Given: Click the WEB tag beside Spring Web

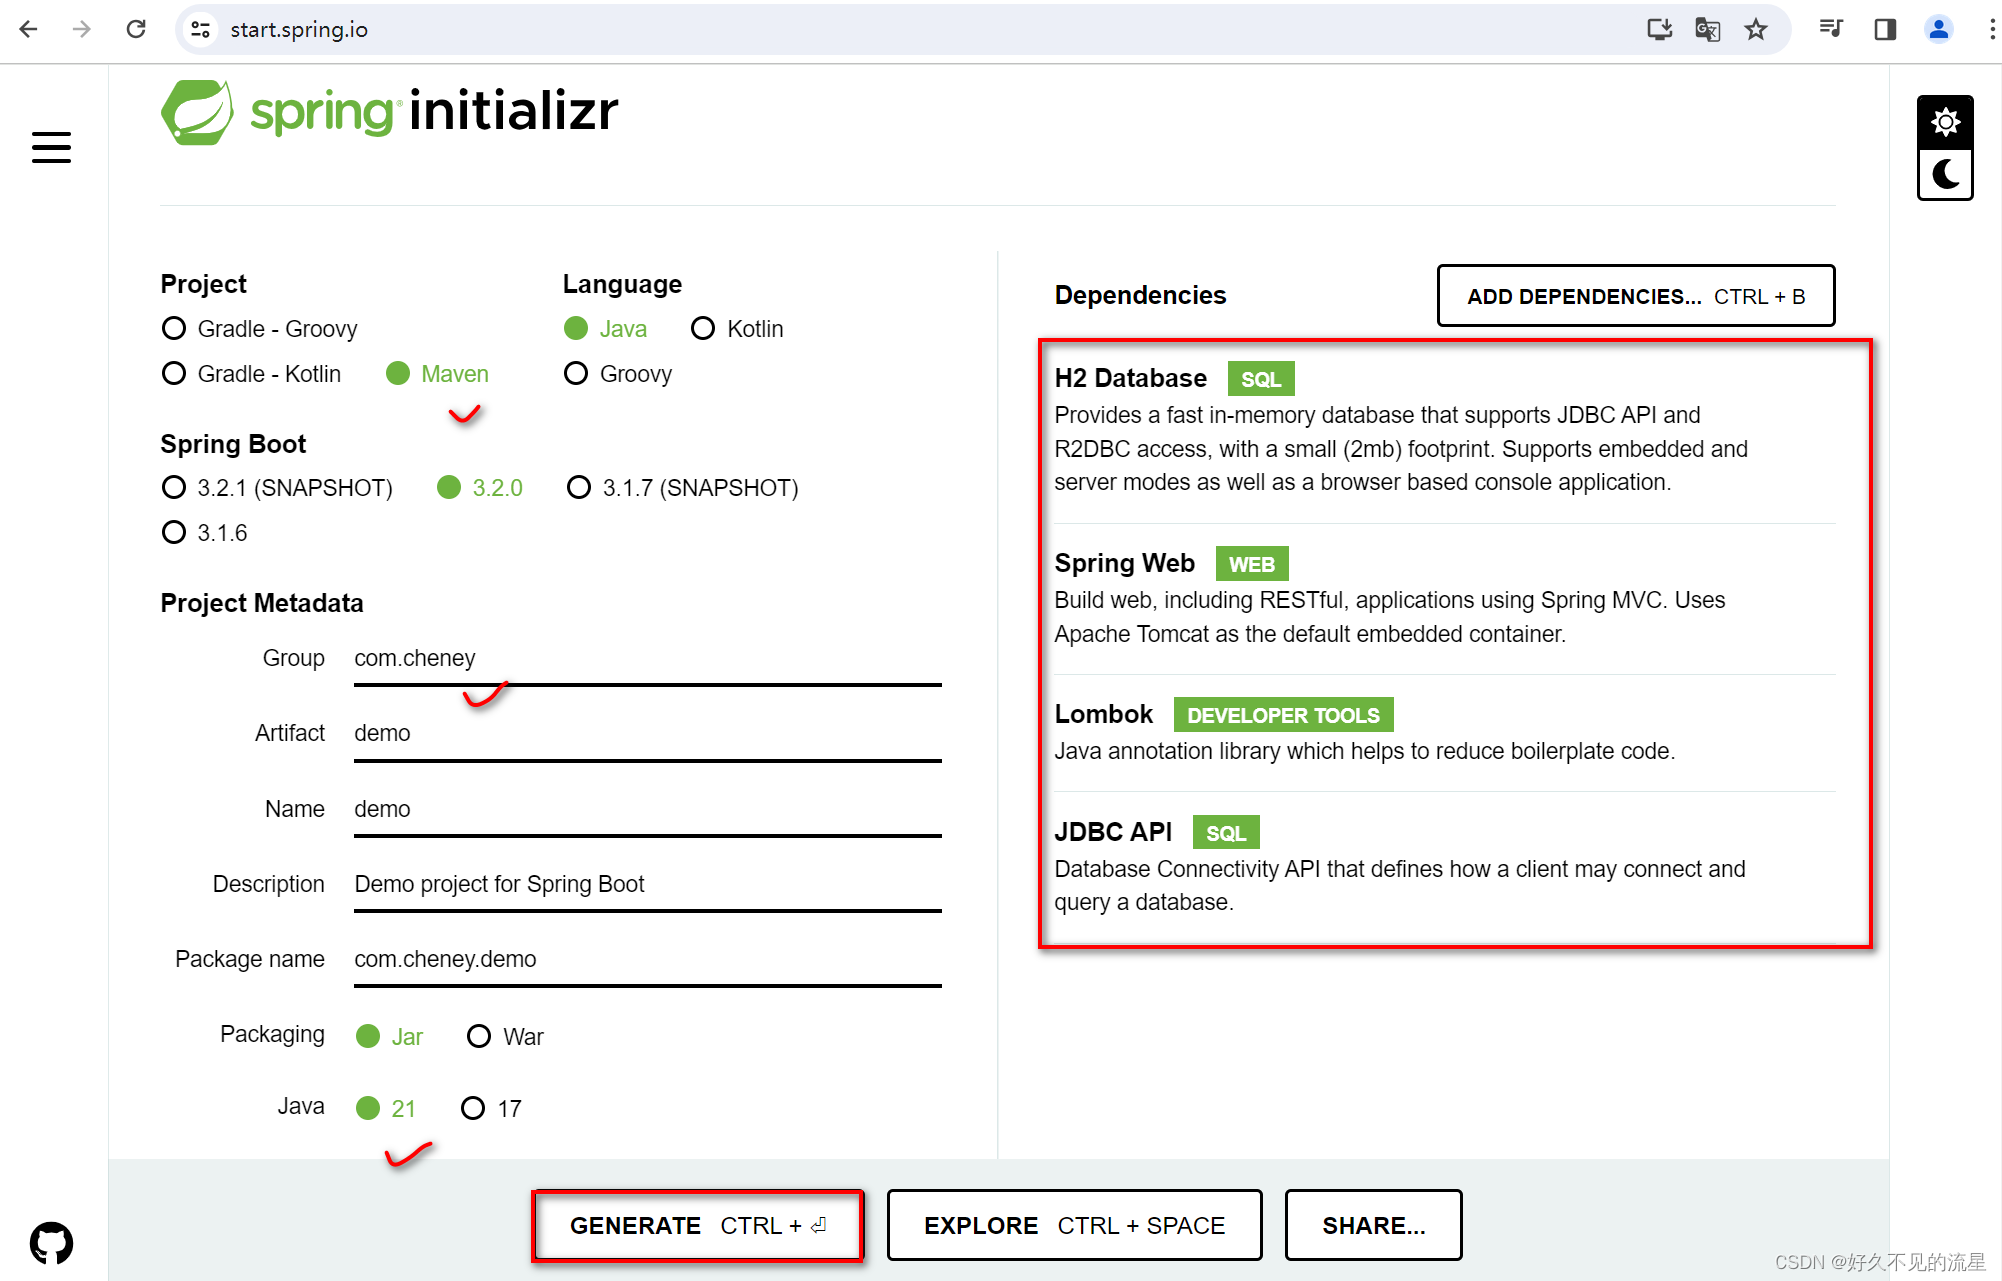Looking at the screenshot, I should [1252, 564].
